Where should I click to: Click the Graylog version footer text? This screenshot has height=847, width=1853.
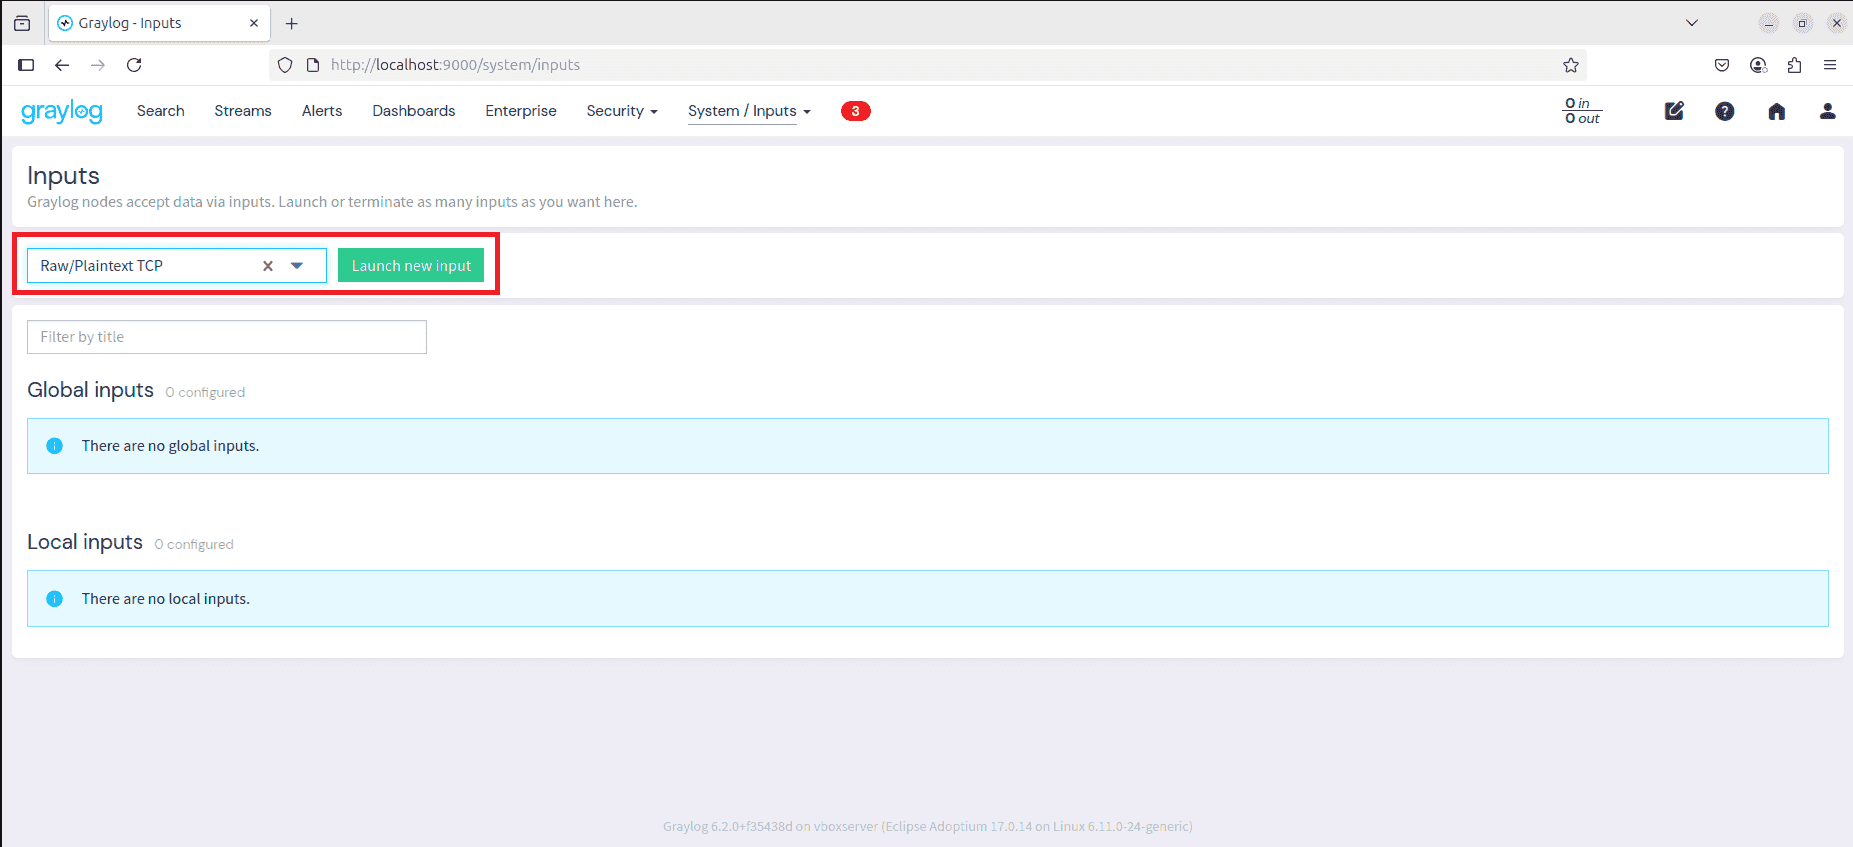tap(927, 827)
